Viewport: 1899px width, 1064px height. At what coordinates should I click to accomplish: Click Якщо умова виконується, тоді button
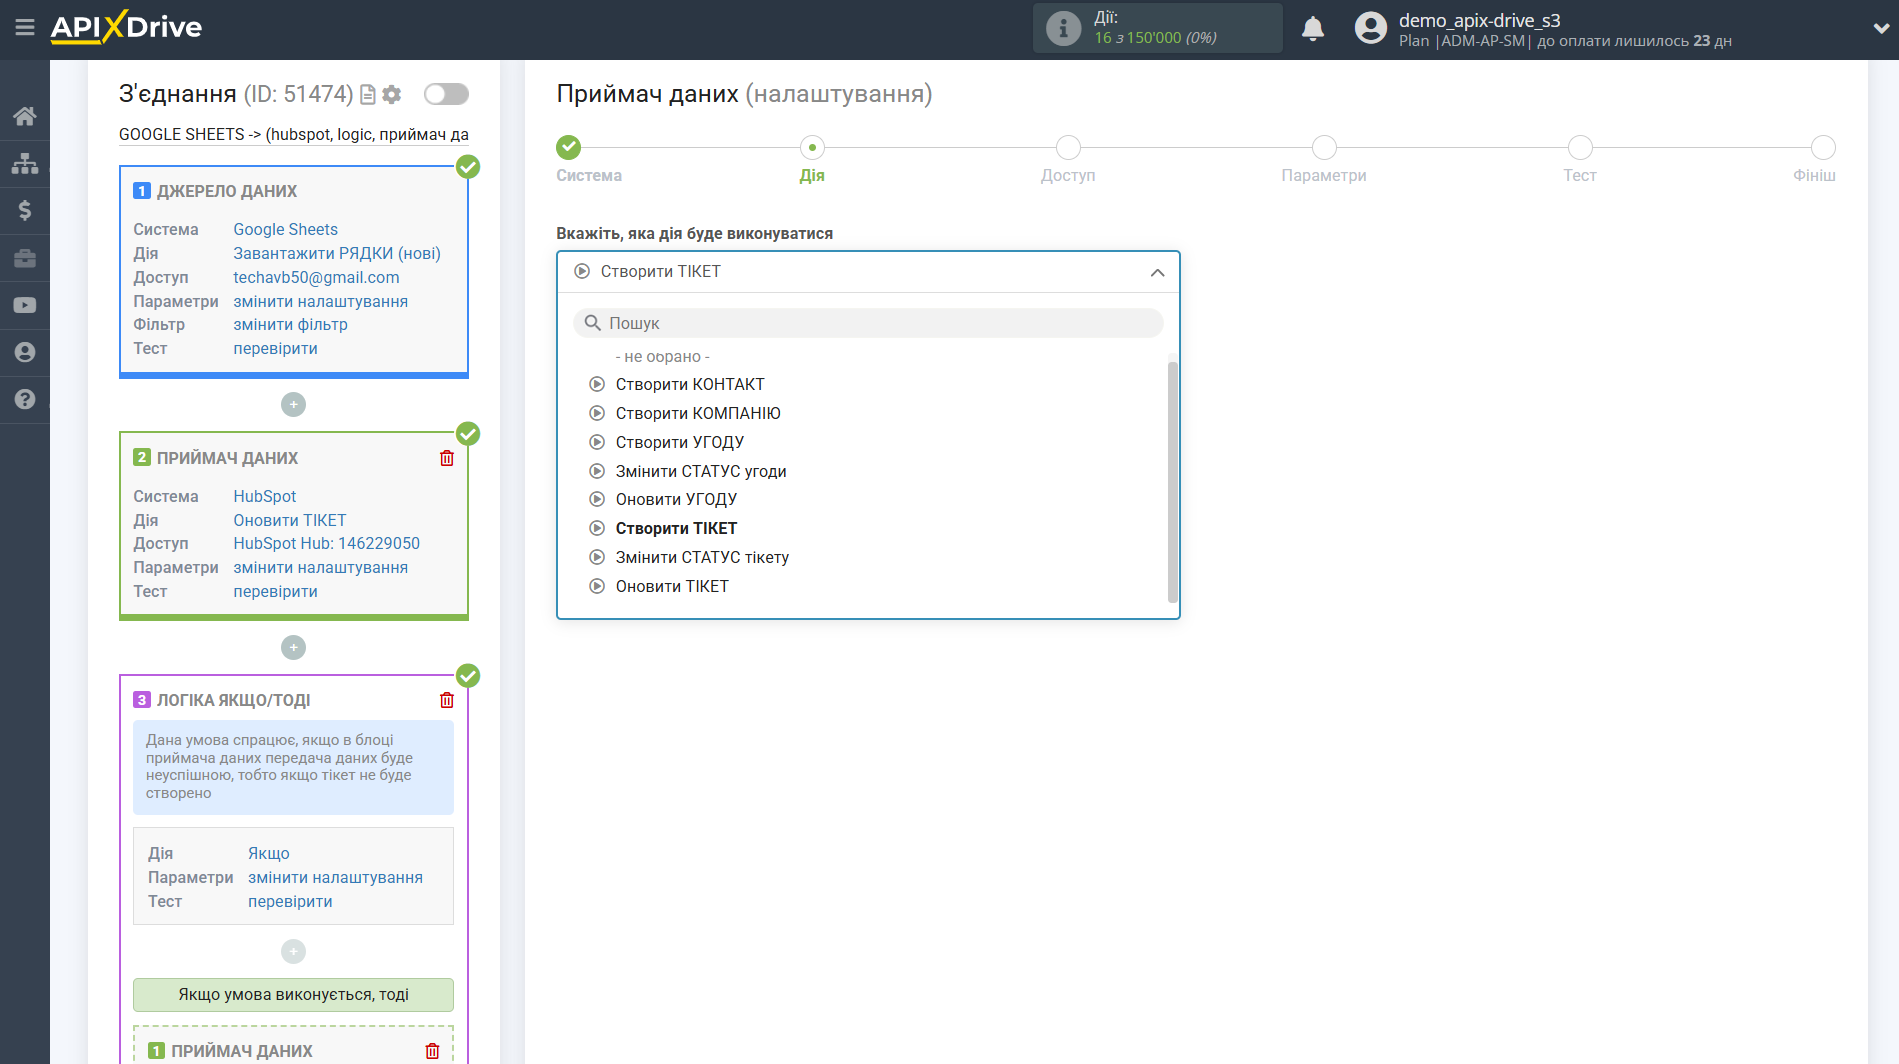(293, 994)
